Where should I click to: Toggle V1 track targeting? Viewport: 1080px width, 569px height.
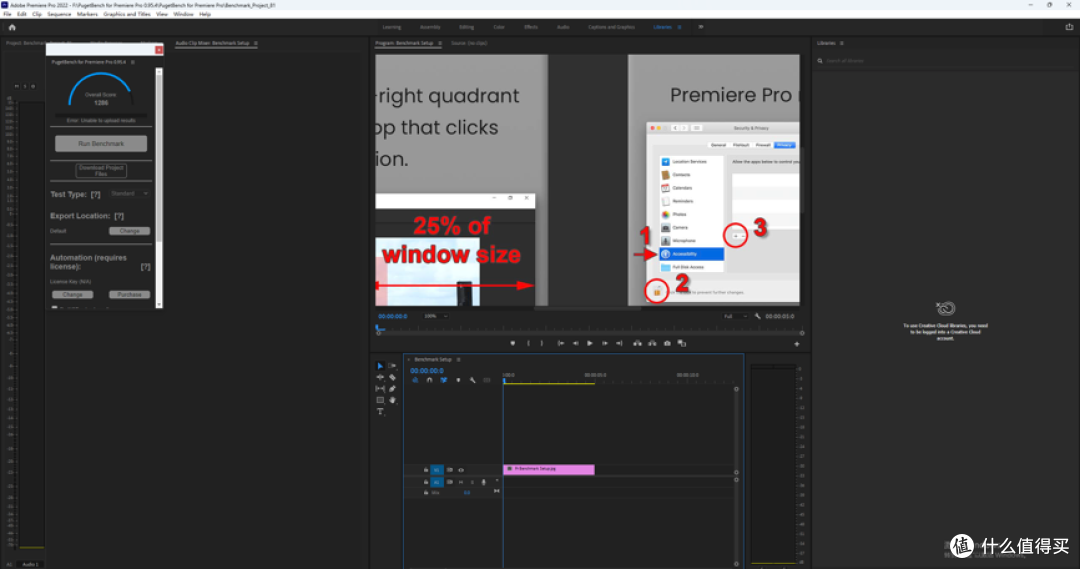coord(437,470)
